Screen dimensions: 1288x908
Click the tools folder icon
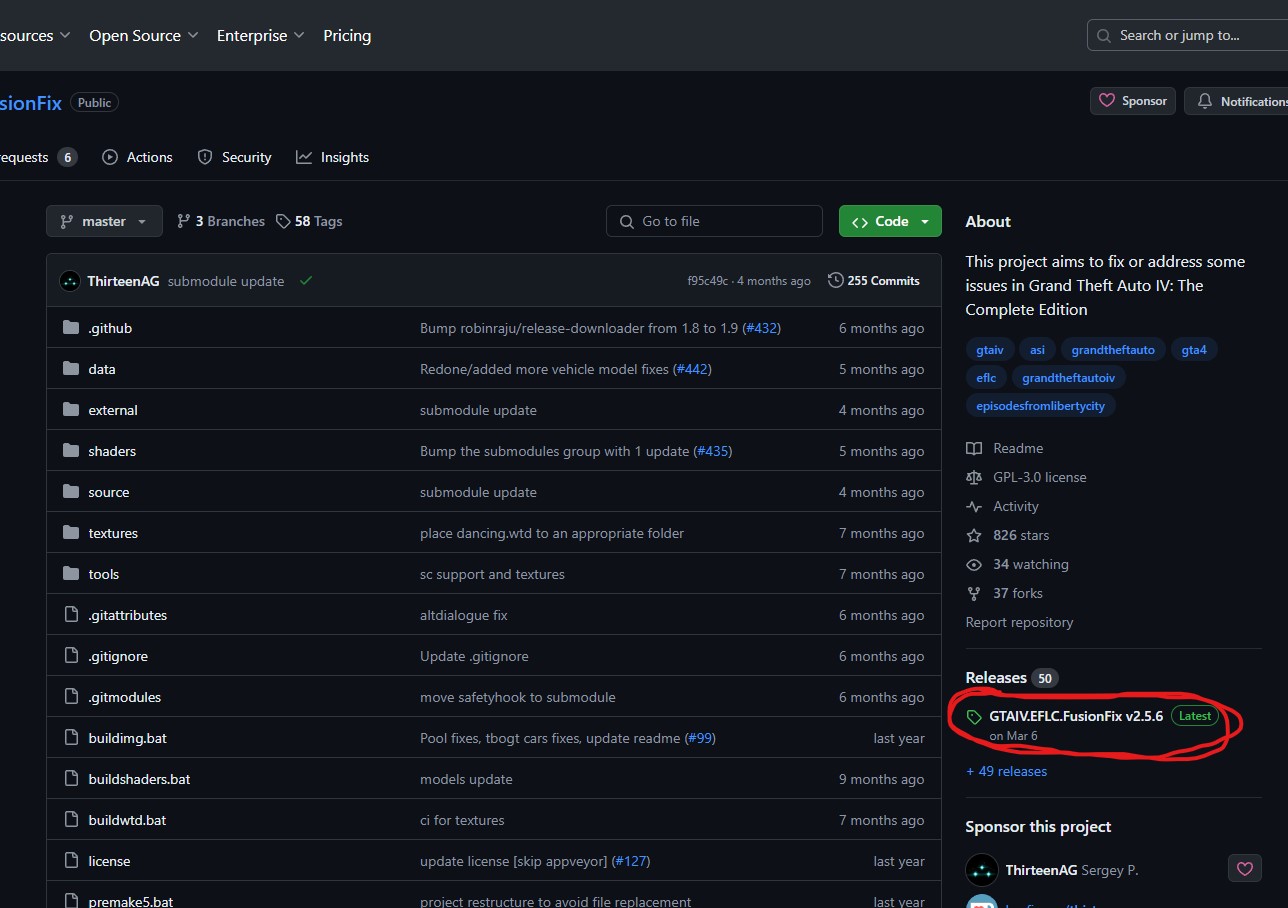pos(70,574)
